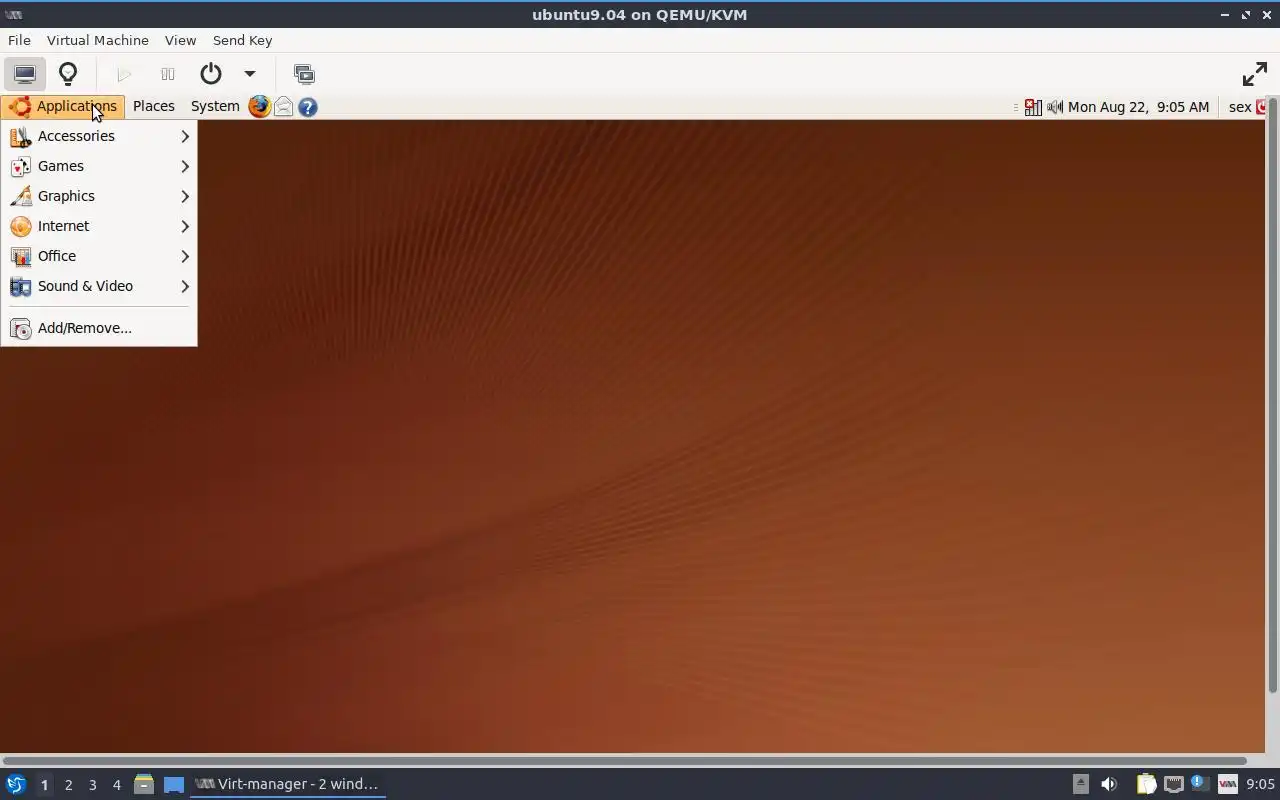Open the host application launcher
Image resolution: width=1280 pixels, height=800 pixels.
coord(16,784)
